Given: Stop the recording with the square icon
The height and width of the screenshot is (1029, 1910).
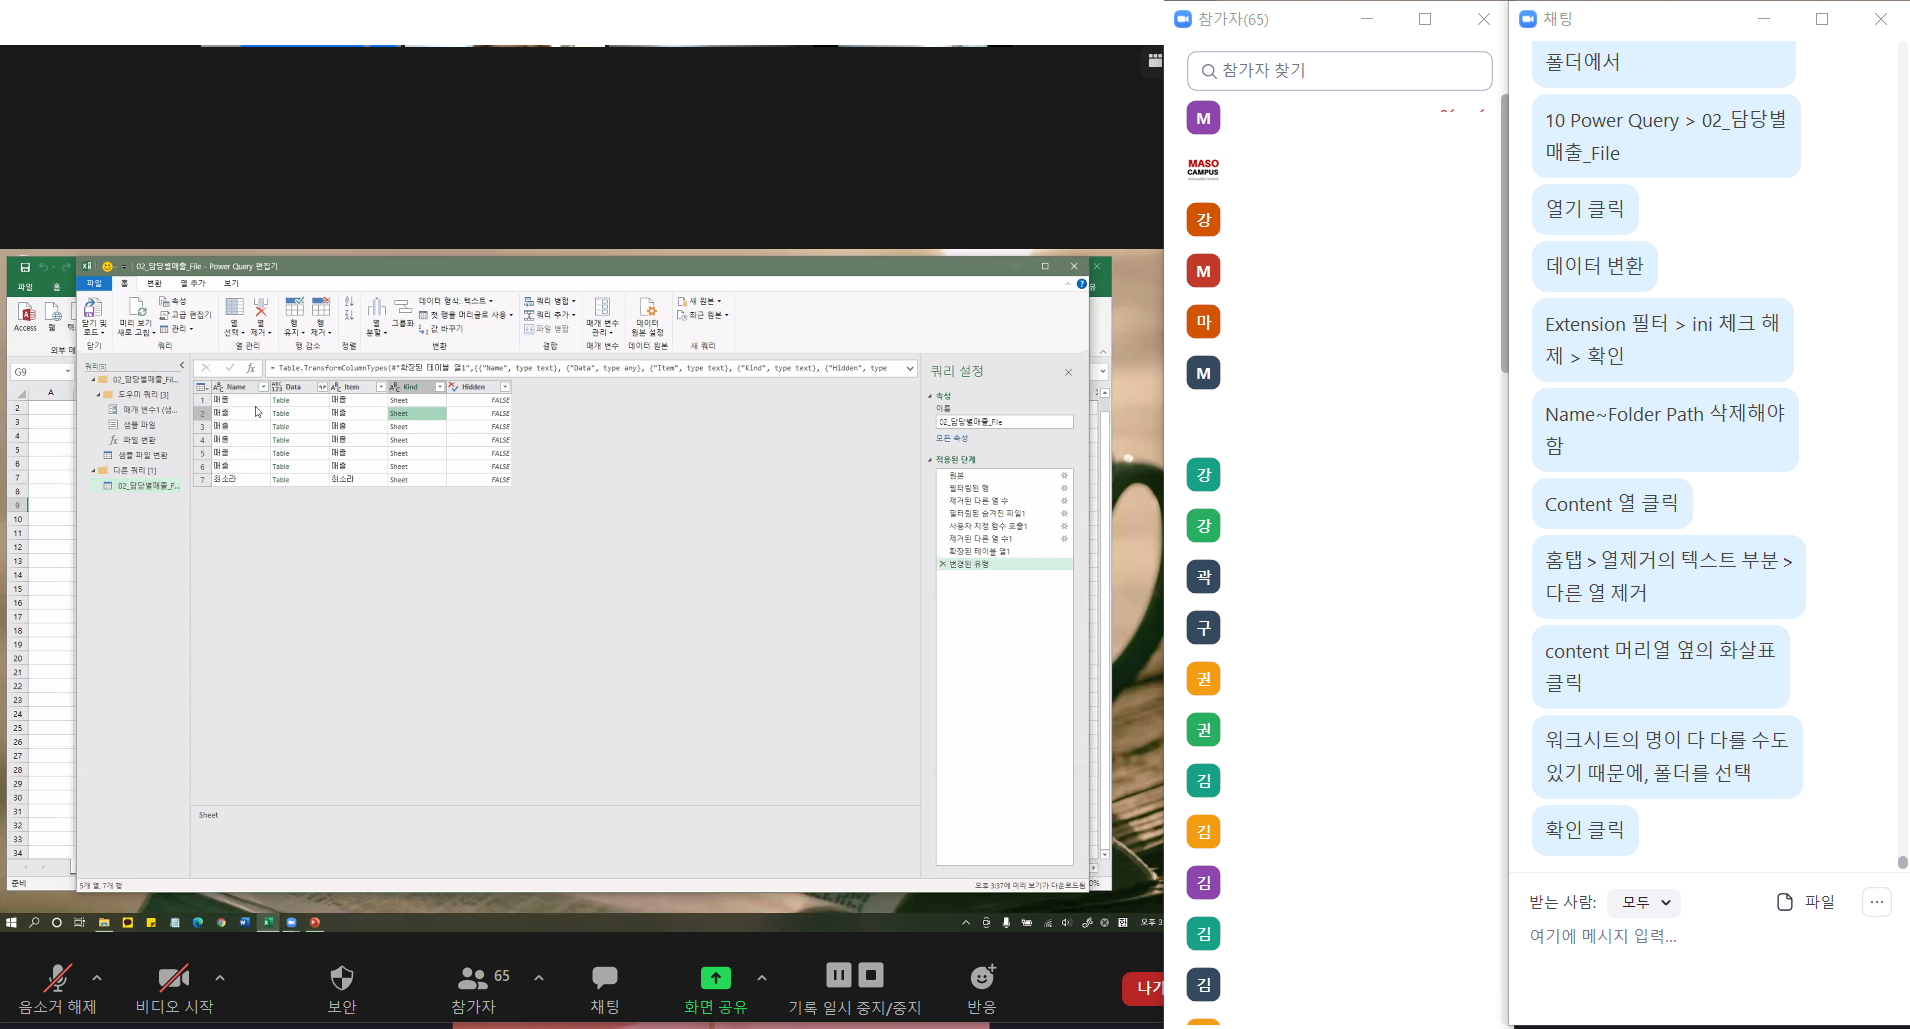Looking at the screenshot, I should 871,975.
